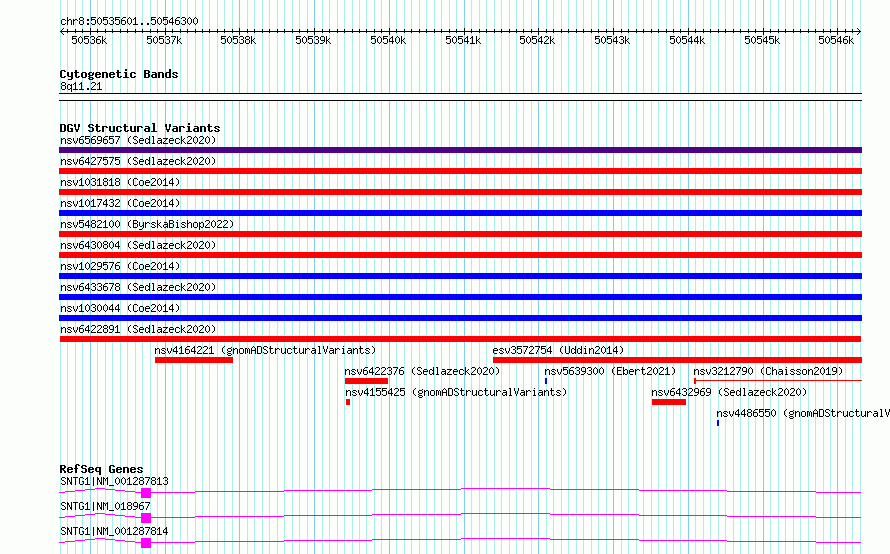
Task: Open the nsv1031818 (Coe2014) label
Action: (x=120, y=182)
